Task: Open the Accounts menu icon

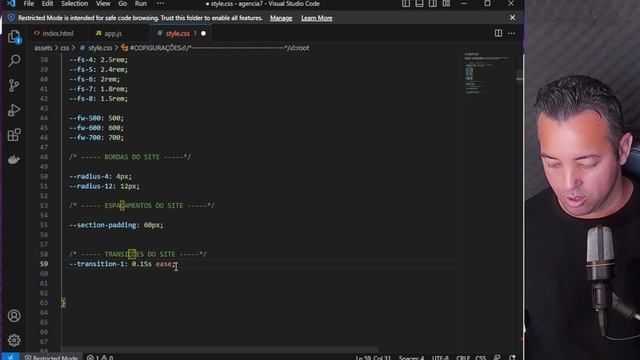Action: coord(14,316)
